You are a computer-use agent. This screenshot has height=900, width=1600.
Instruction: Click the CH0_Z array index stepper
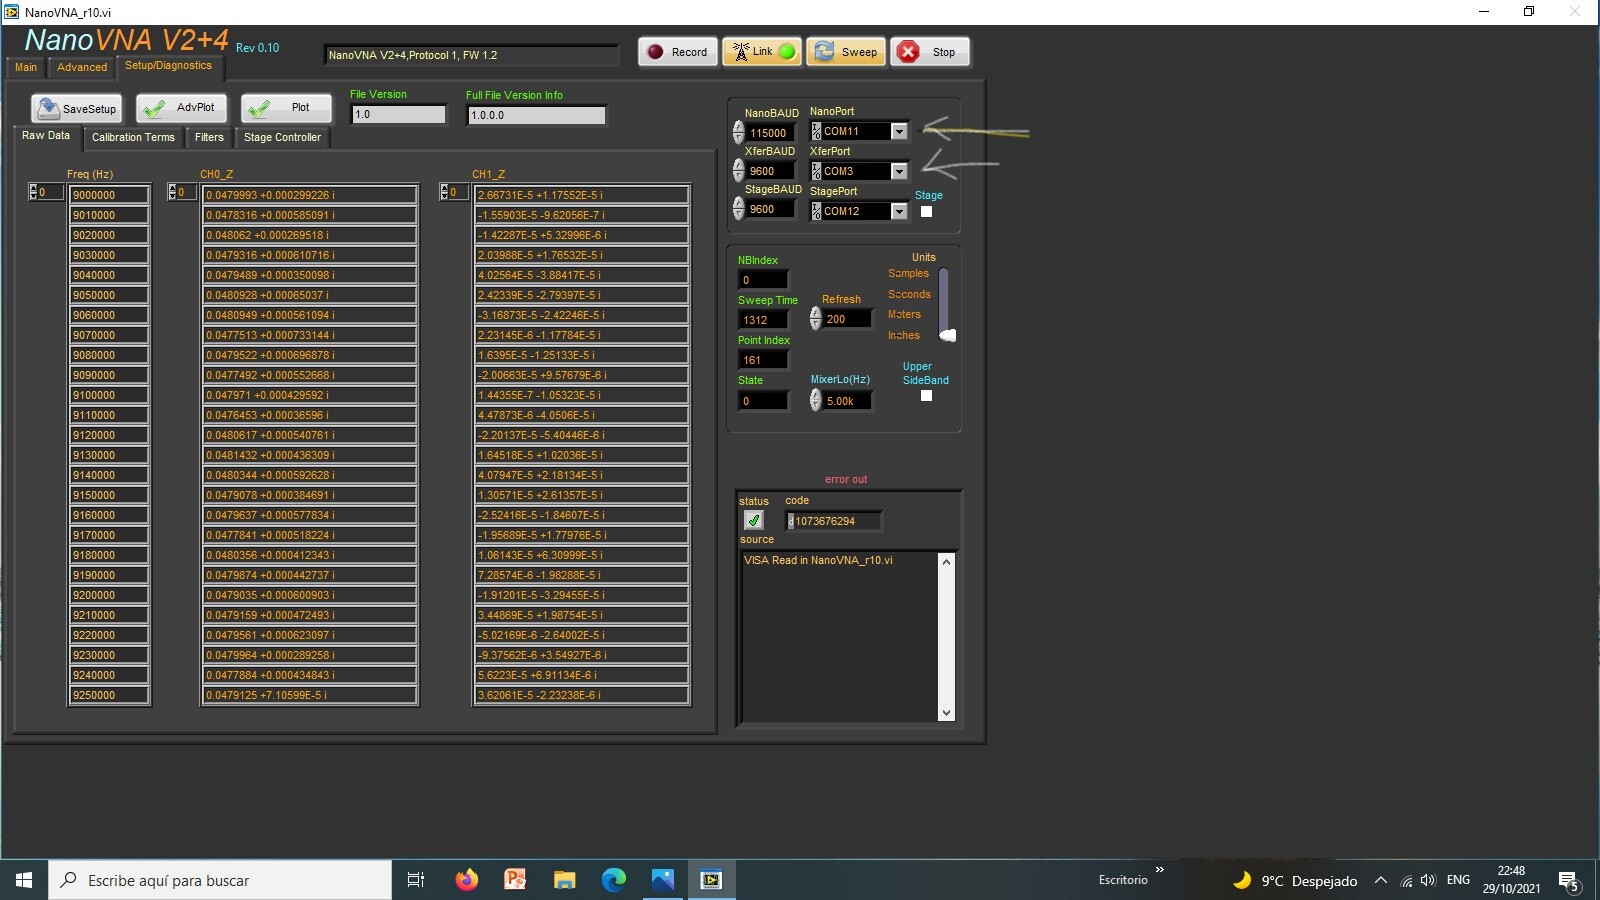pyautogui.click(x=172, y=192)
